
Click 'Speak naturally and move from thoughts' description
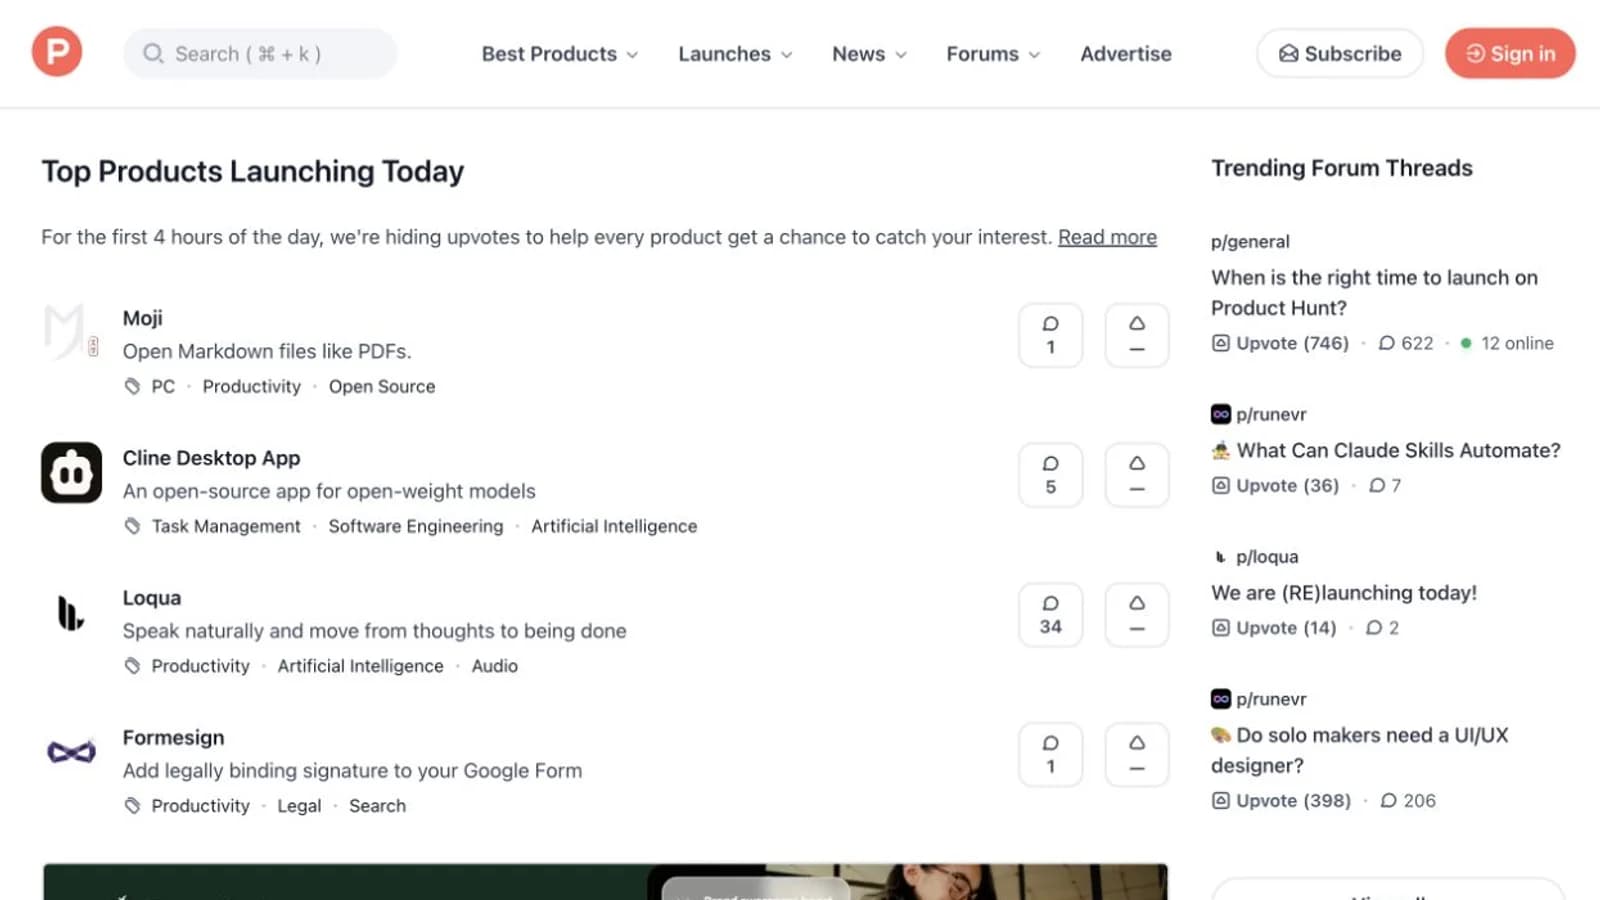pyautogui.click(x=374, y=631)
